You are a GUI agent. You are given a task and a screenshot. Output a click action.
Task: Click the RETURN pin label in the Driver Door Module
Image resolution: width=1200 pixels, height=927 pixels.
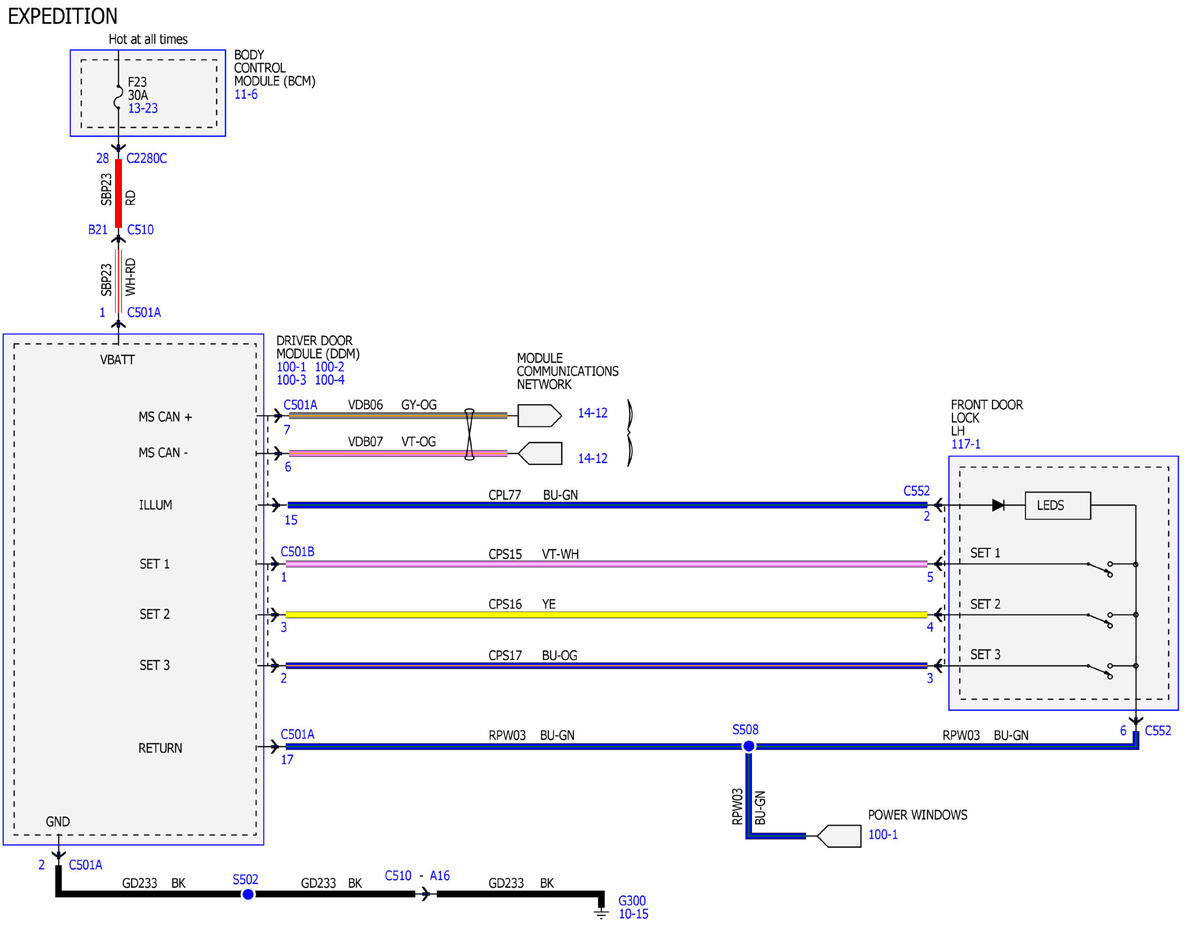point(160,747)
